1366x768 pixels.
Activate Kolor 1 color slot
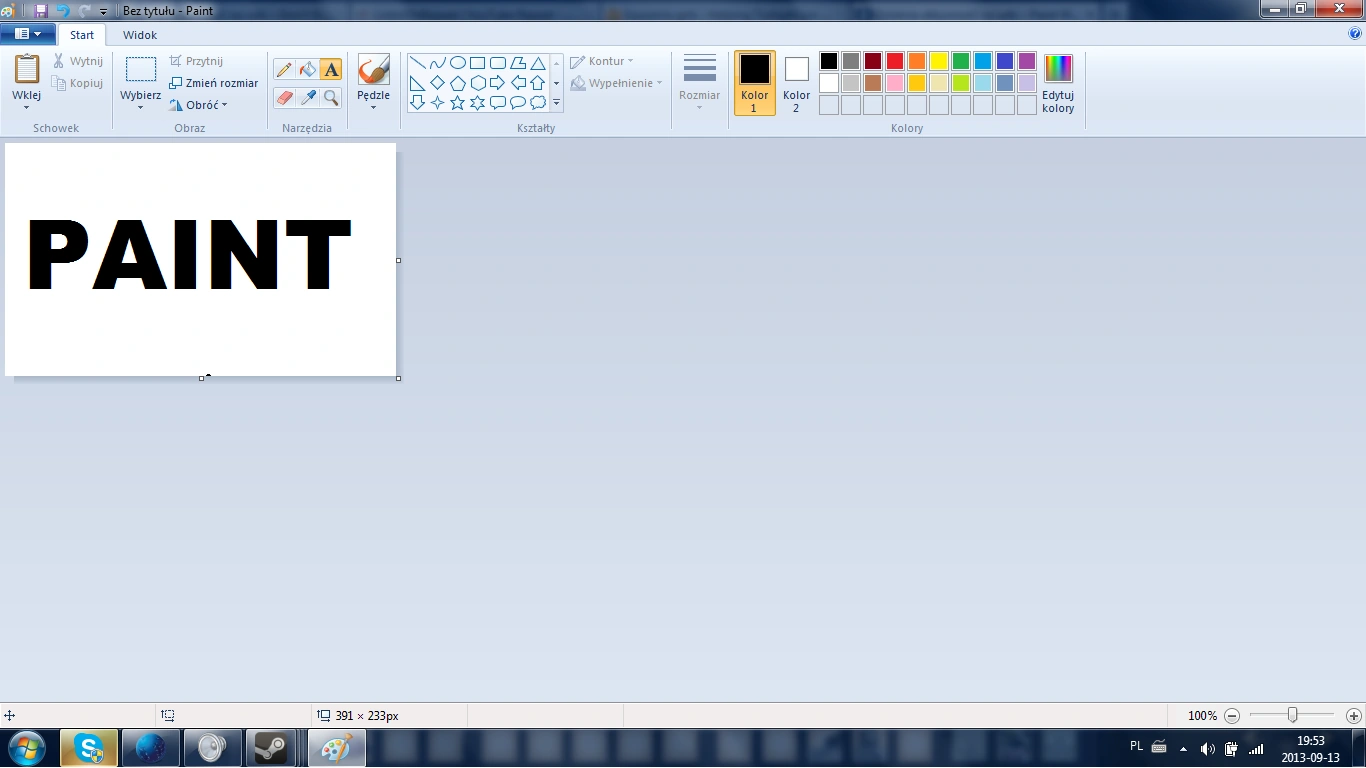tap(754, 82)
